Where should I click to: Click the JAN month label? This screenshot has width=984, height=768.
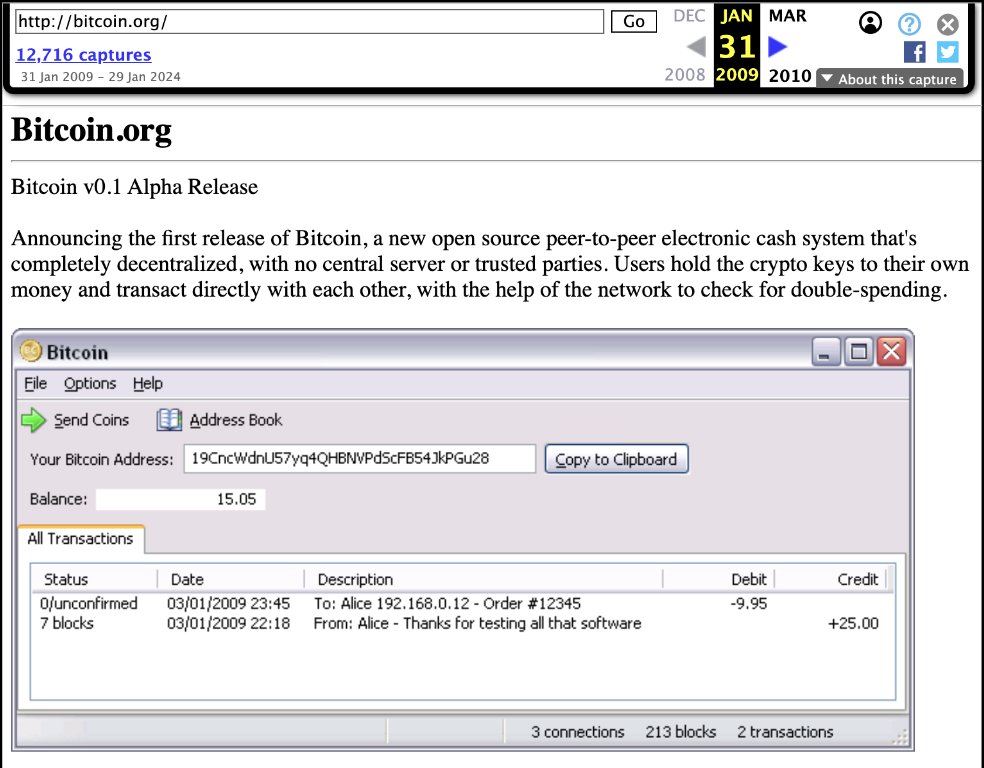click(x=737, y=16)
